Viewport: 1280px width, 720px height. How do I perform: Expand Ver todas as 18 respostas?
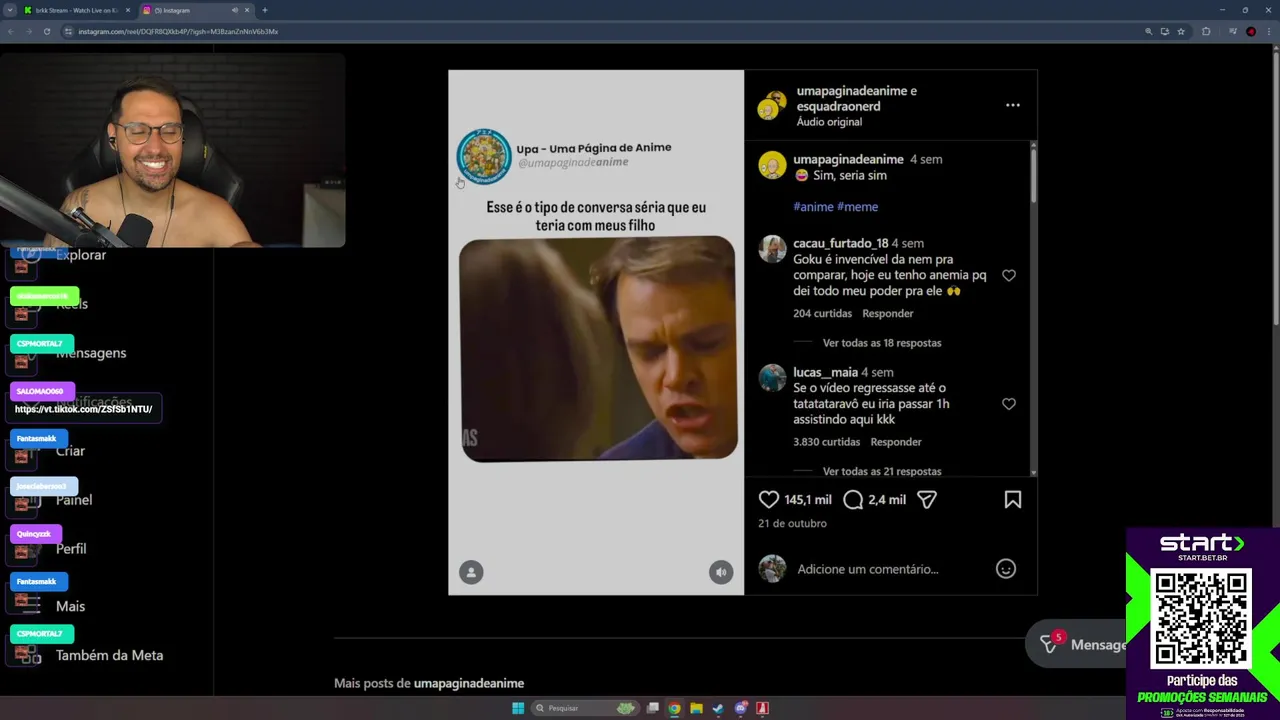[x=881, y=343]
